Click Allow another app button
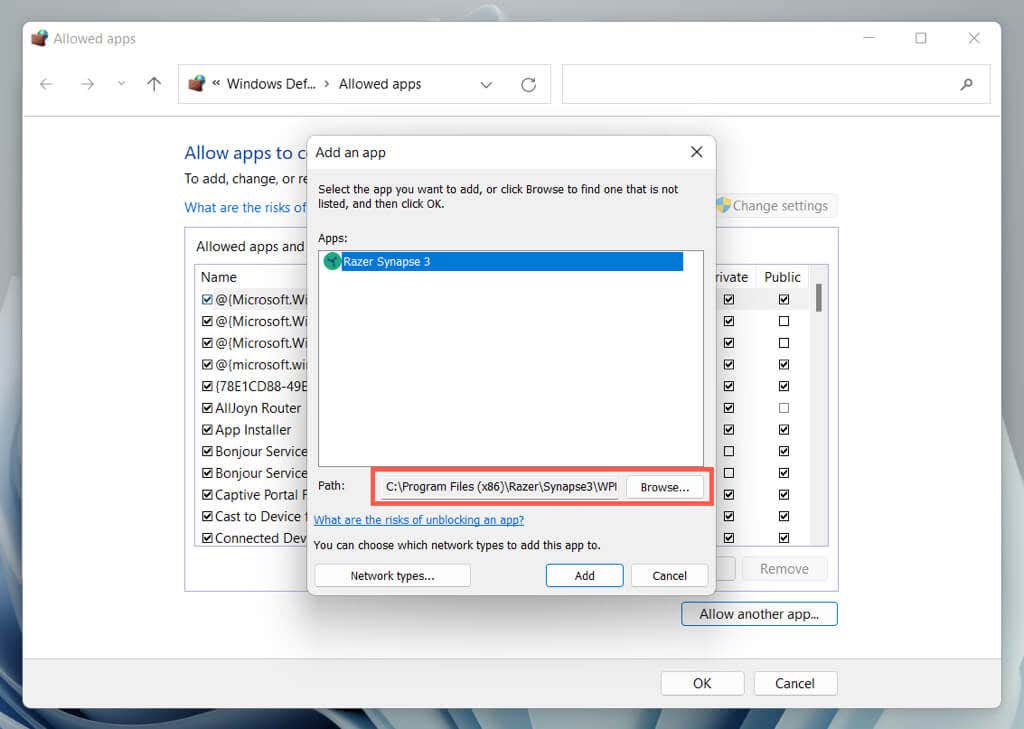This screenshot has height=729, width=1024. point(759,614)
